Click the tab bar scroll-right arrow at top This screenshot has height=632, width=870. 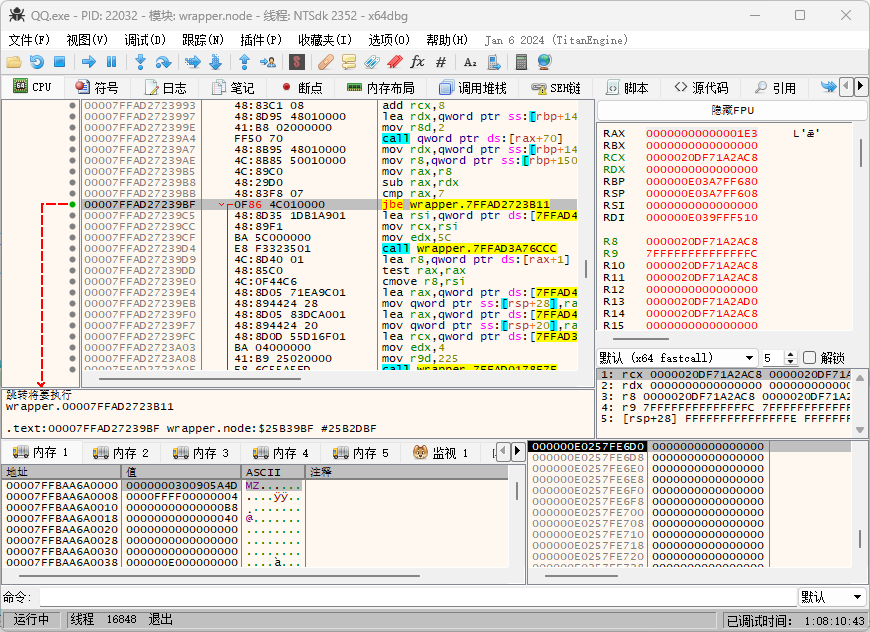click(x=860, y=87)
